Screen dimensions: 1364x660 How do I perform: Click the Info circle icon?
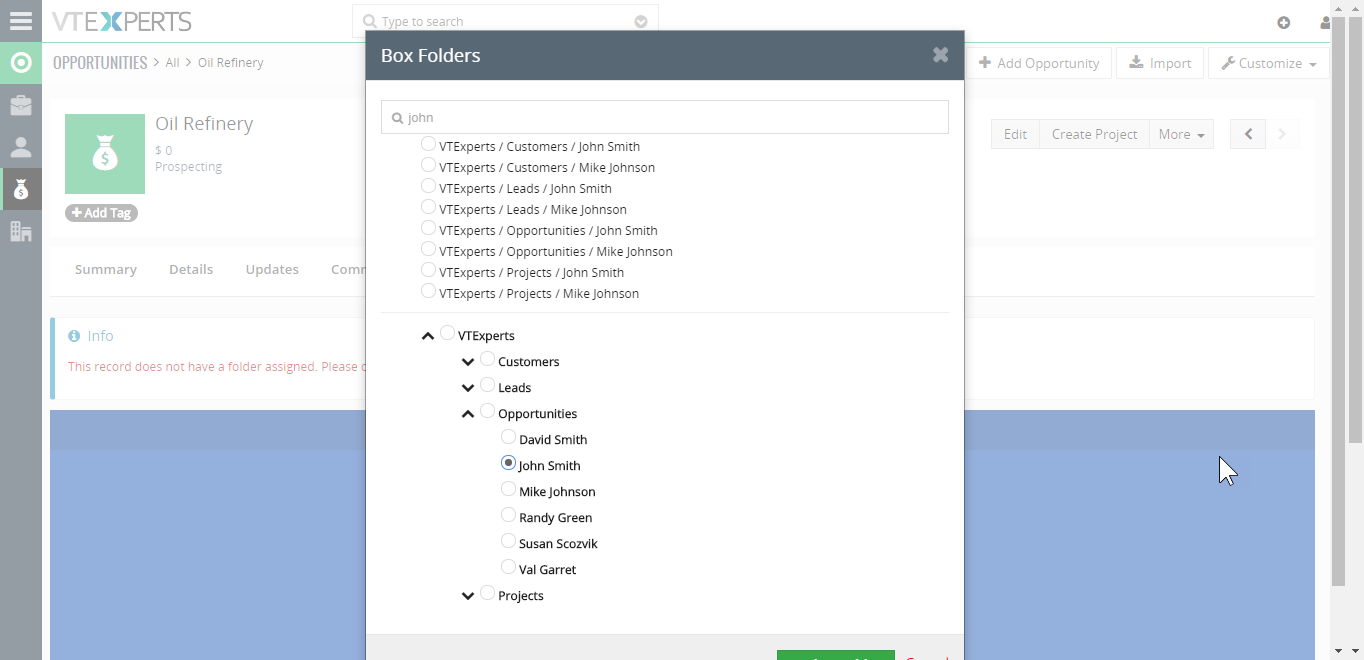click(74, 336)
